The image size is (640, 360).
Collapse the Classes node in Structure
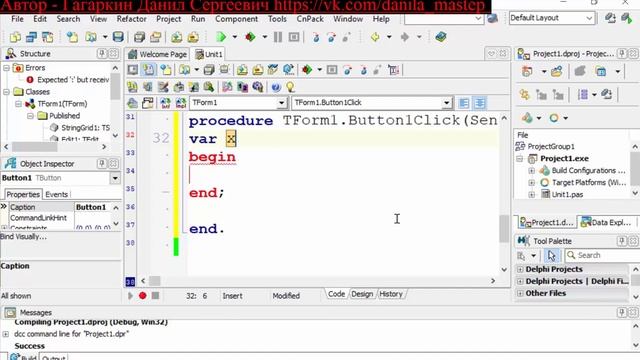(7, 92)
